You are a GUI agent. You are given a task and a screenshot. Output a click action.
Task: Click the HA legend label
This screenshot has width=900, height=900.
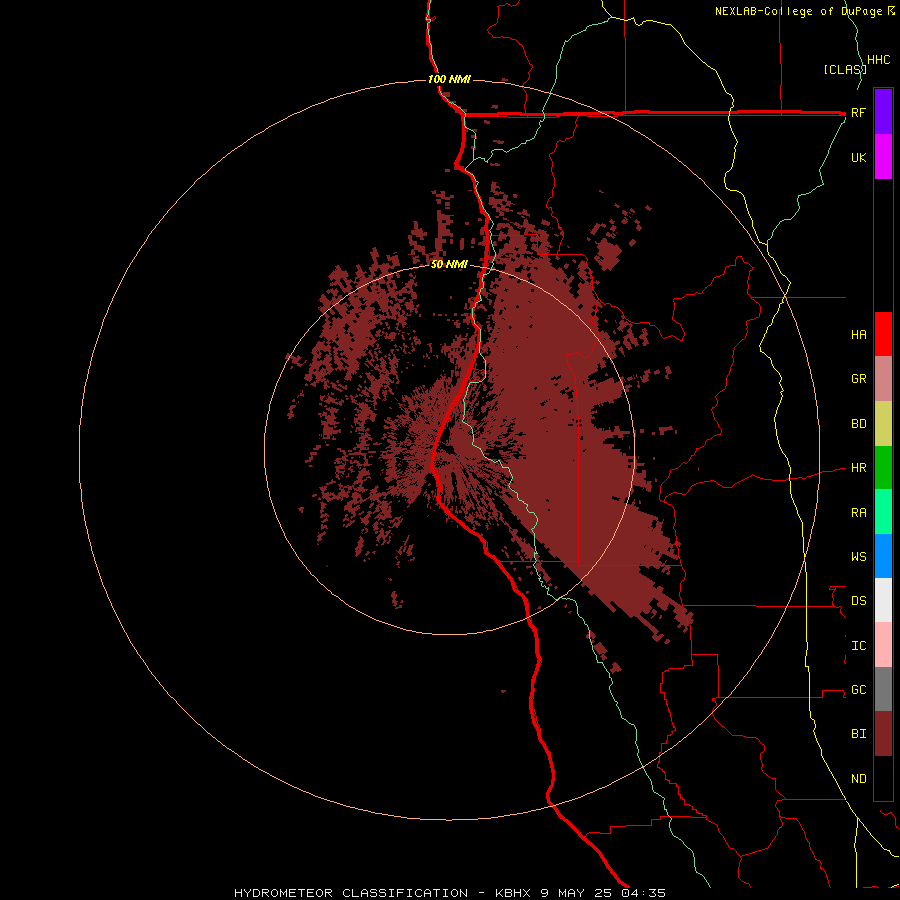[x=858, y=334]
